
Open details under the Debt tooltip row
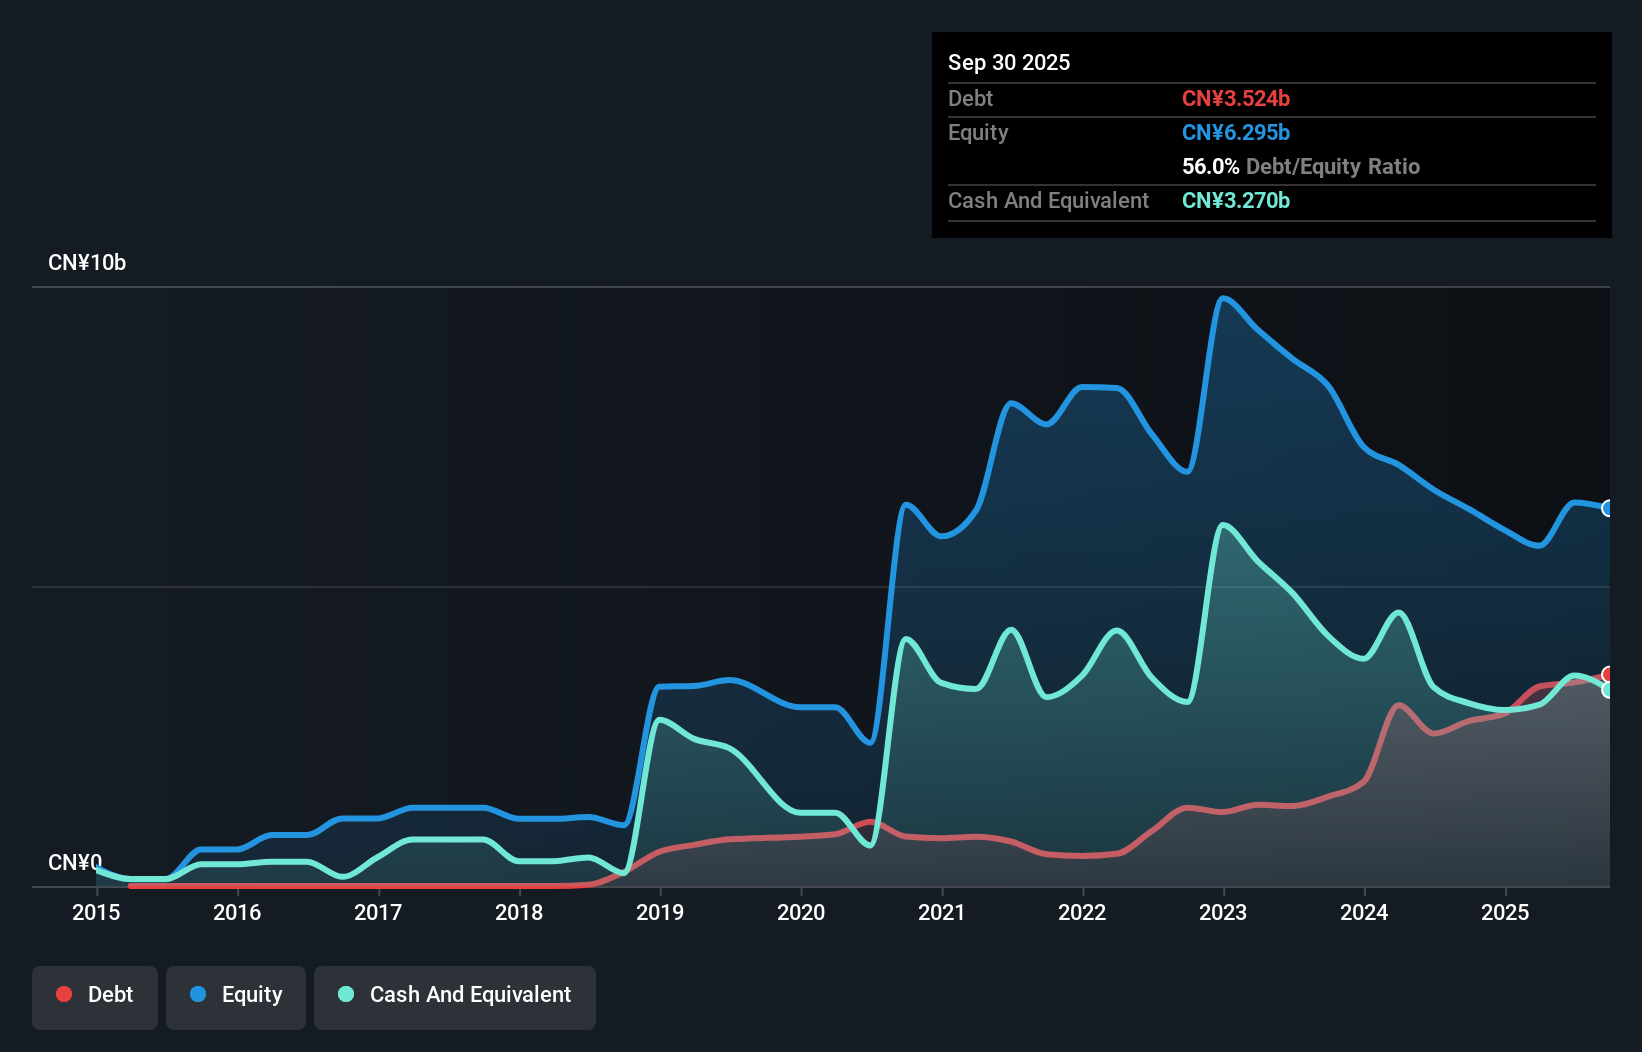point(970,98)
